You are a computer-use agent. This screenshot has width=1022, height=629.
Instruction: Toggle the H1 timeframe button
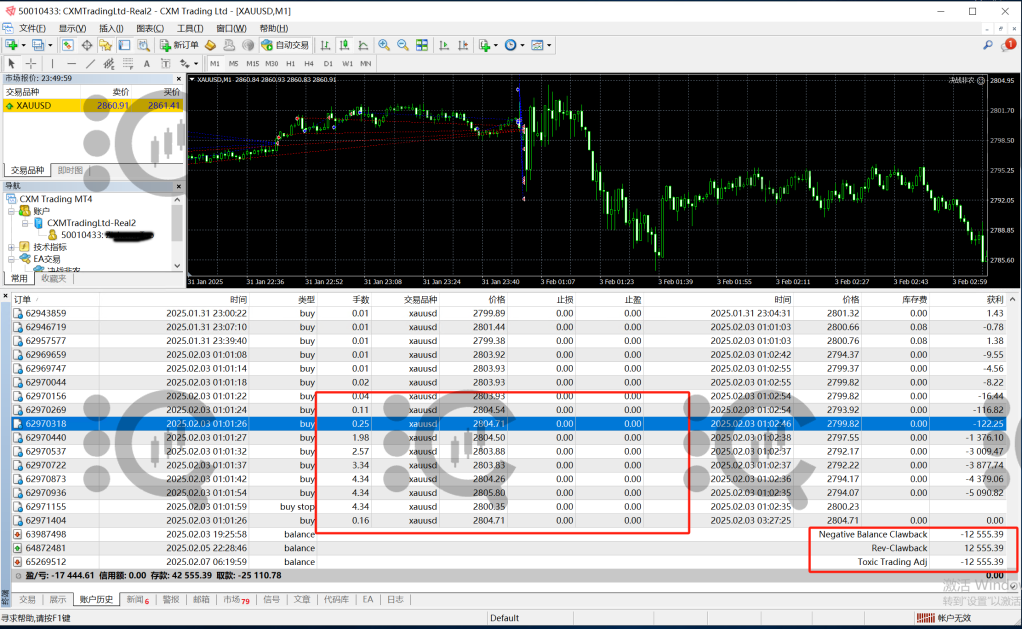(290, 63)
